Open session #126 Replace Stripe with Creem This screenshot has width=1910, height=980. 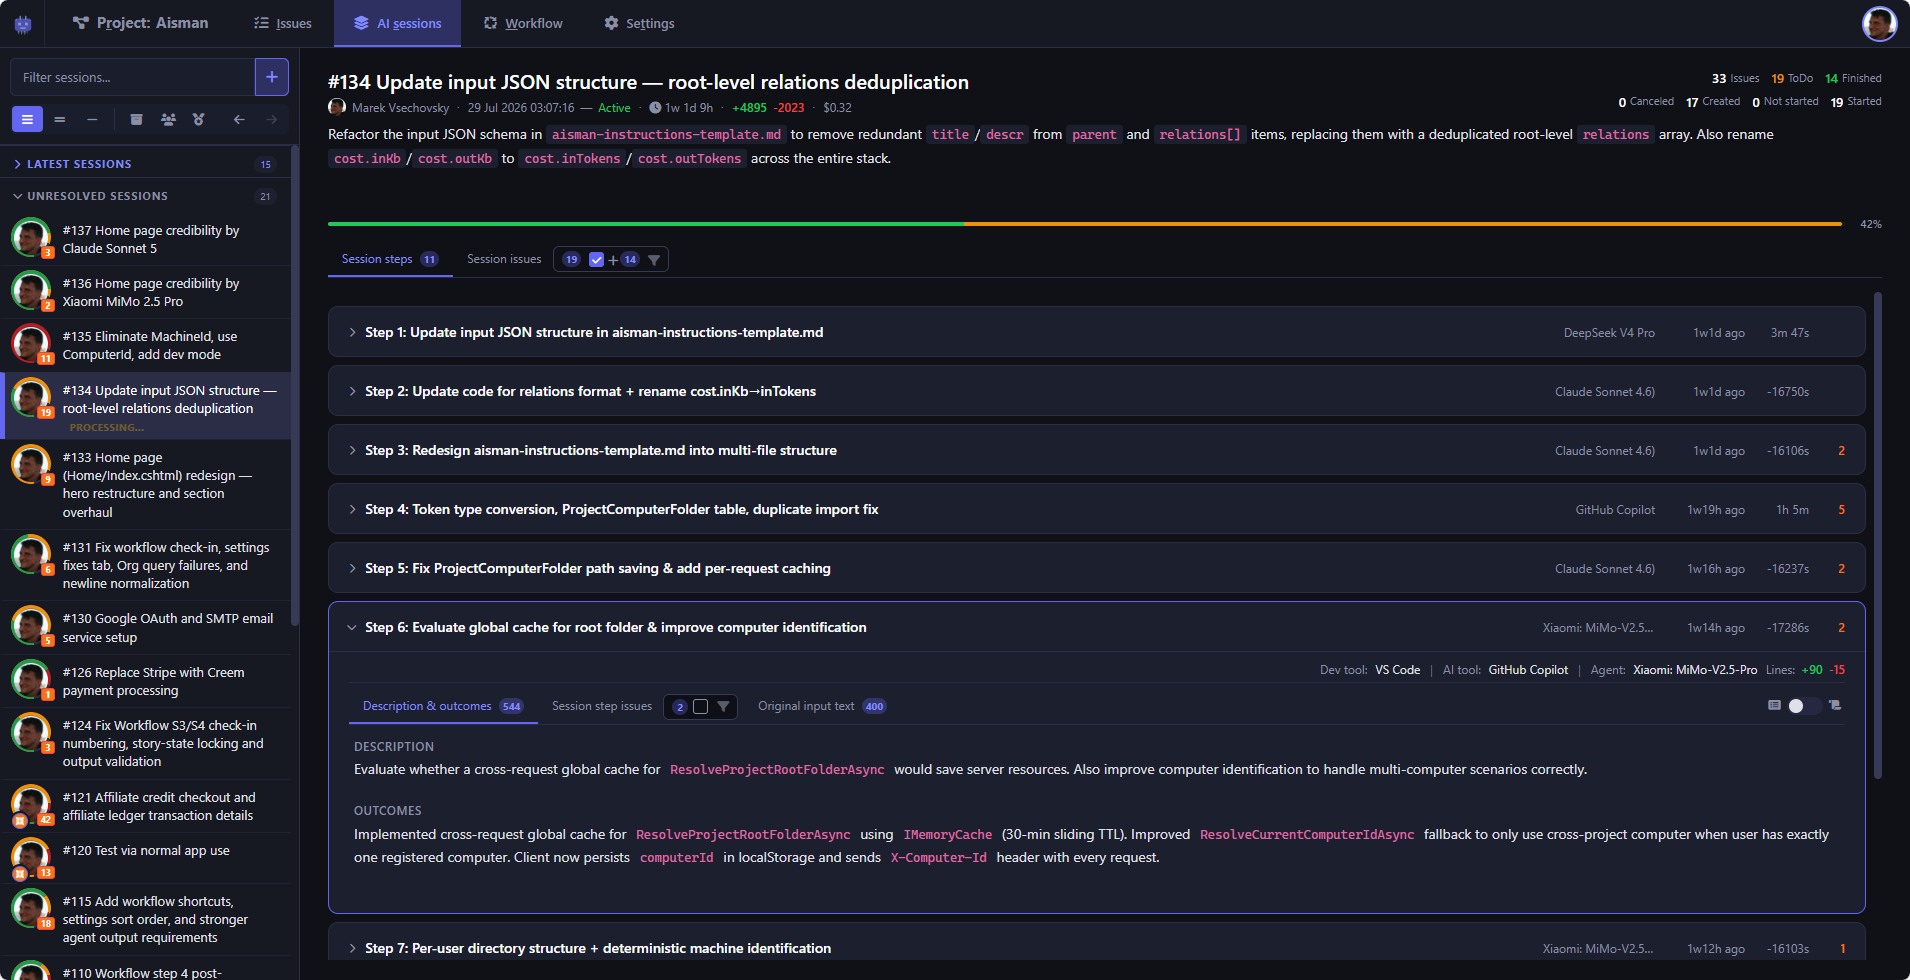[x=148, y=681]
